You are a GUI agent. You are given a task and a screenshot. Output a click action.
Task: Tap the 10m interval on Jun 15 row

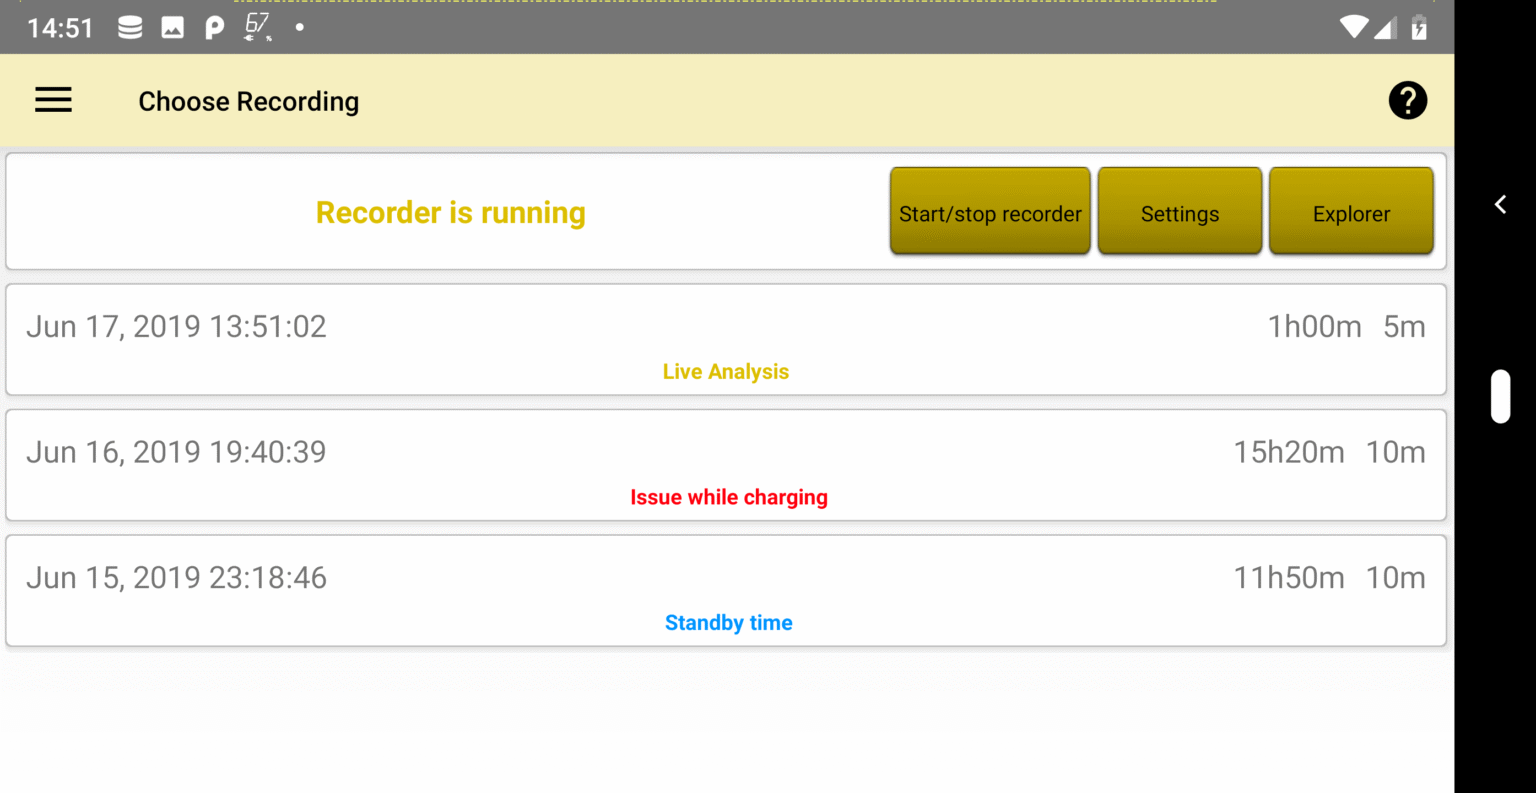point(1396,578)
